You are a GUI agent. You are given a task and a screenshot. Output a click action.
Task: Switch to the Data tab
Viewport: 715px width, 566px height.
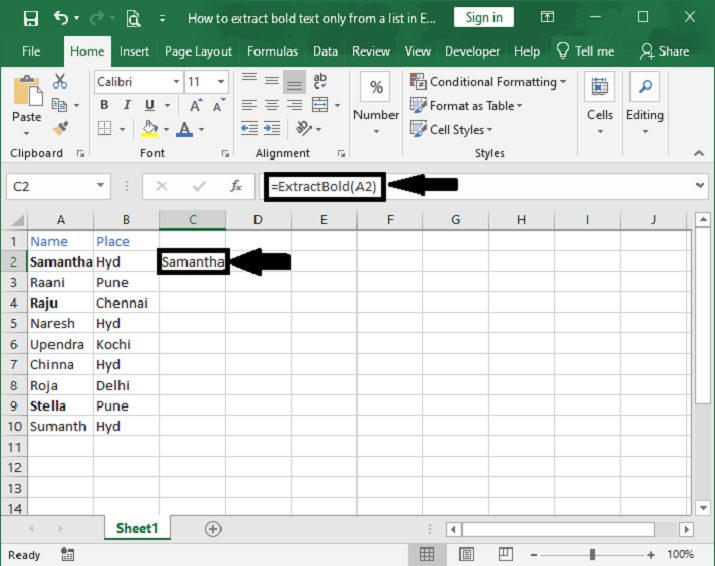click(x=325, y=51)
